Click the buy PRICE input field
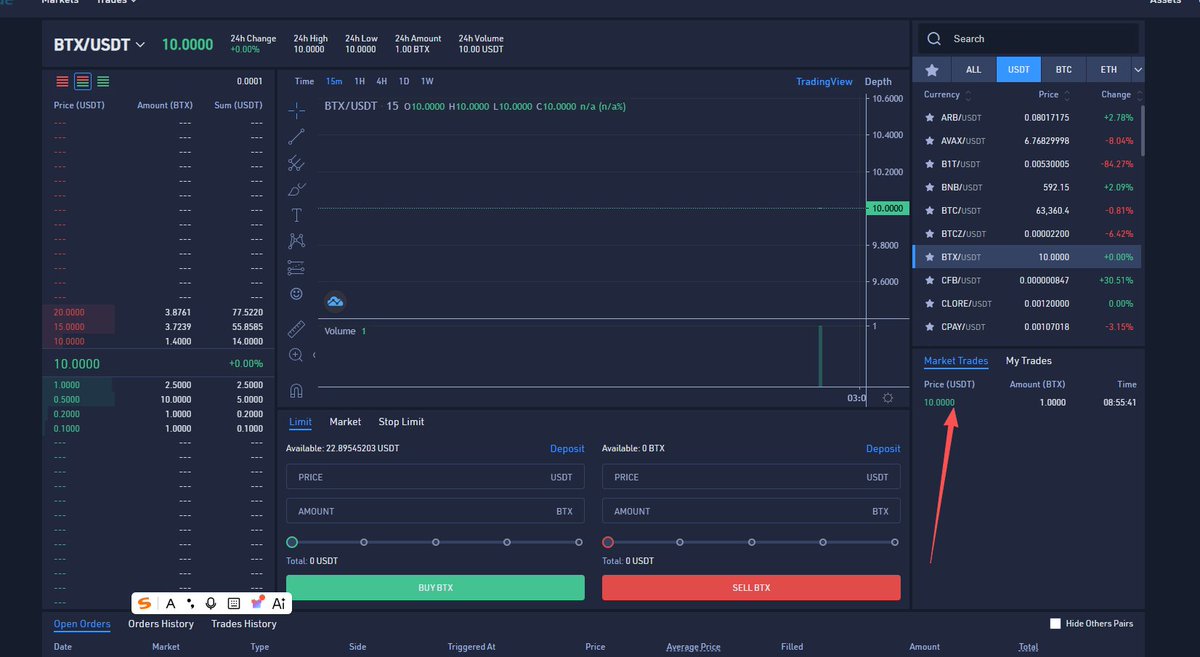1200x657 pixels. pyautogui.click(x=435, y=477)
